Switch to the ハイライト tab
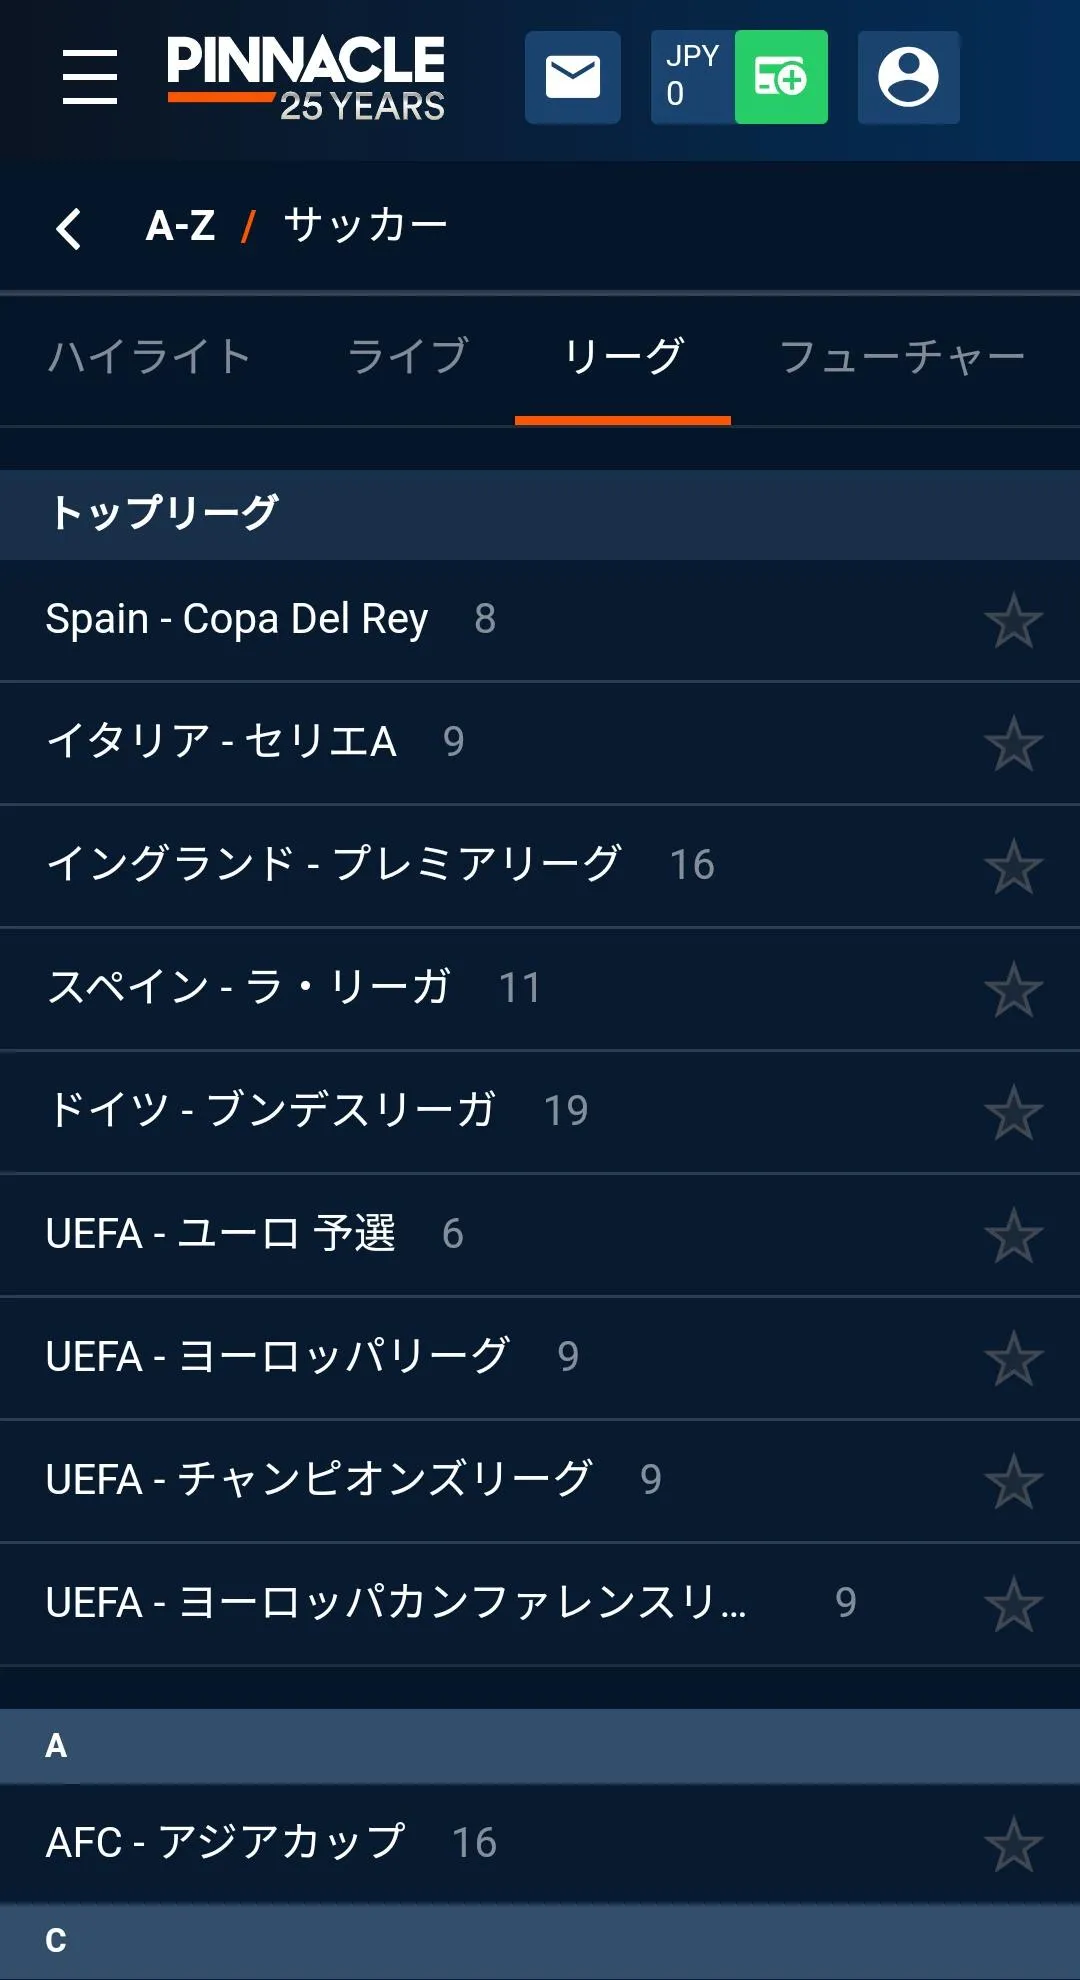 click(x=149, y=357)
